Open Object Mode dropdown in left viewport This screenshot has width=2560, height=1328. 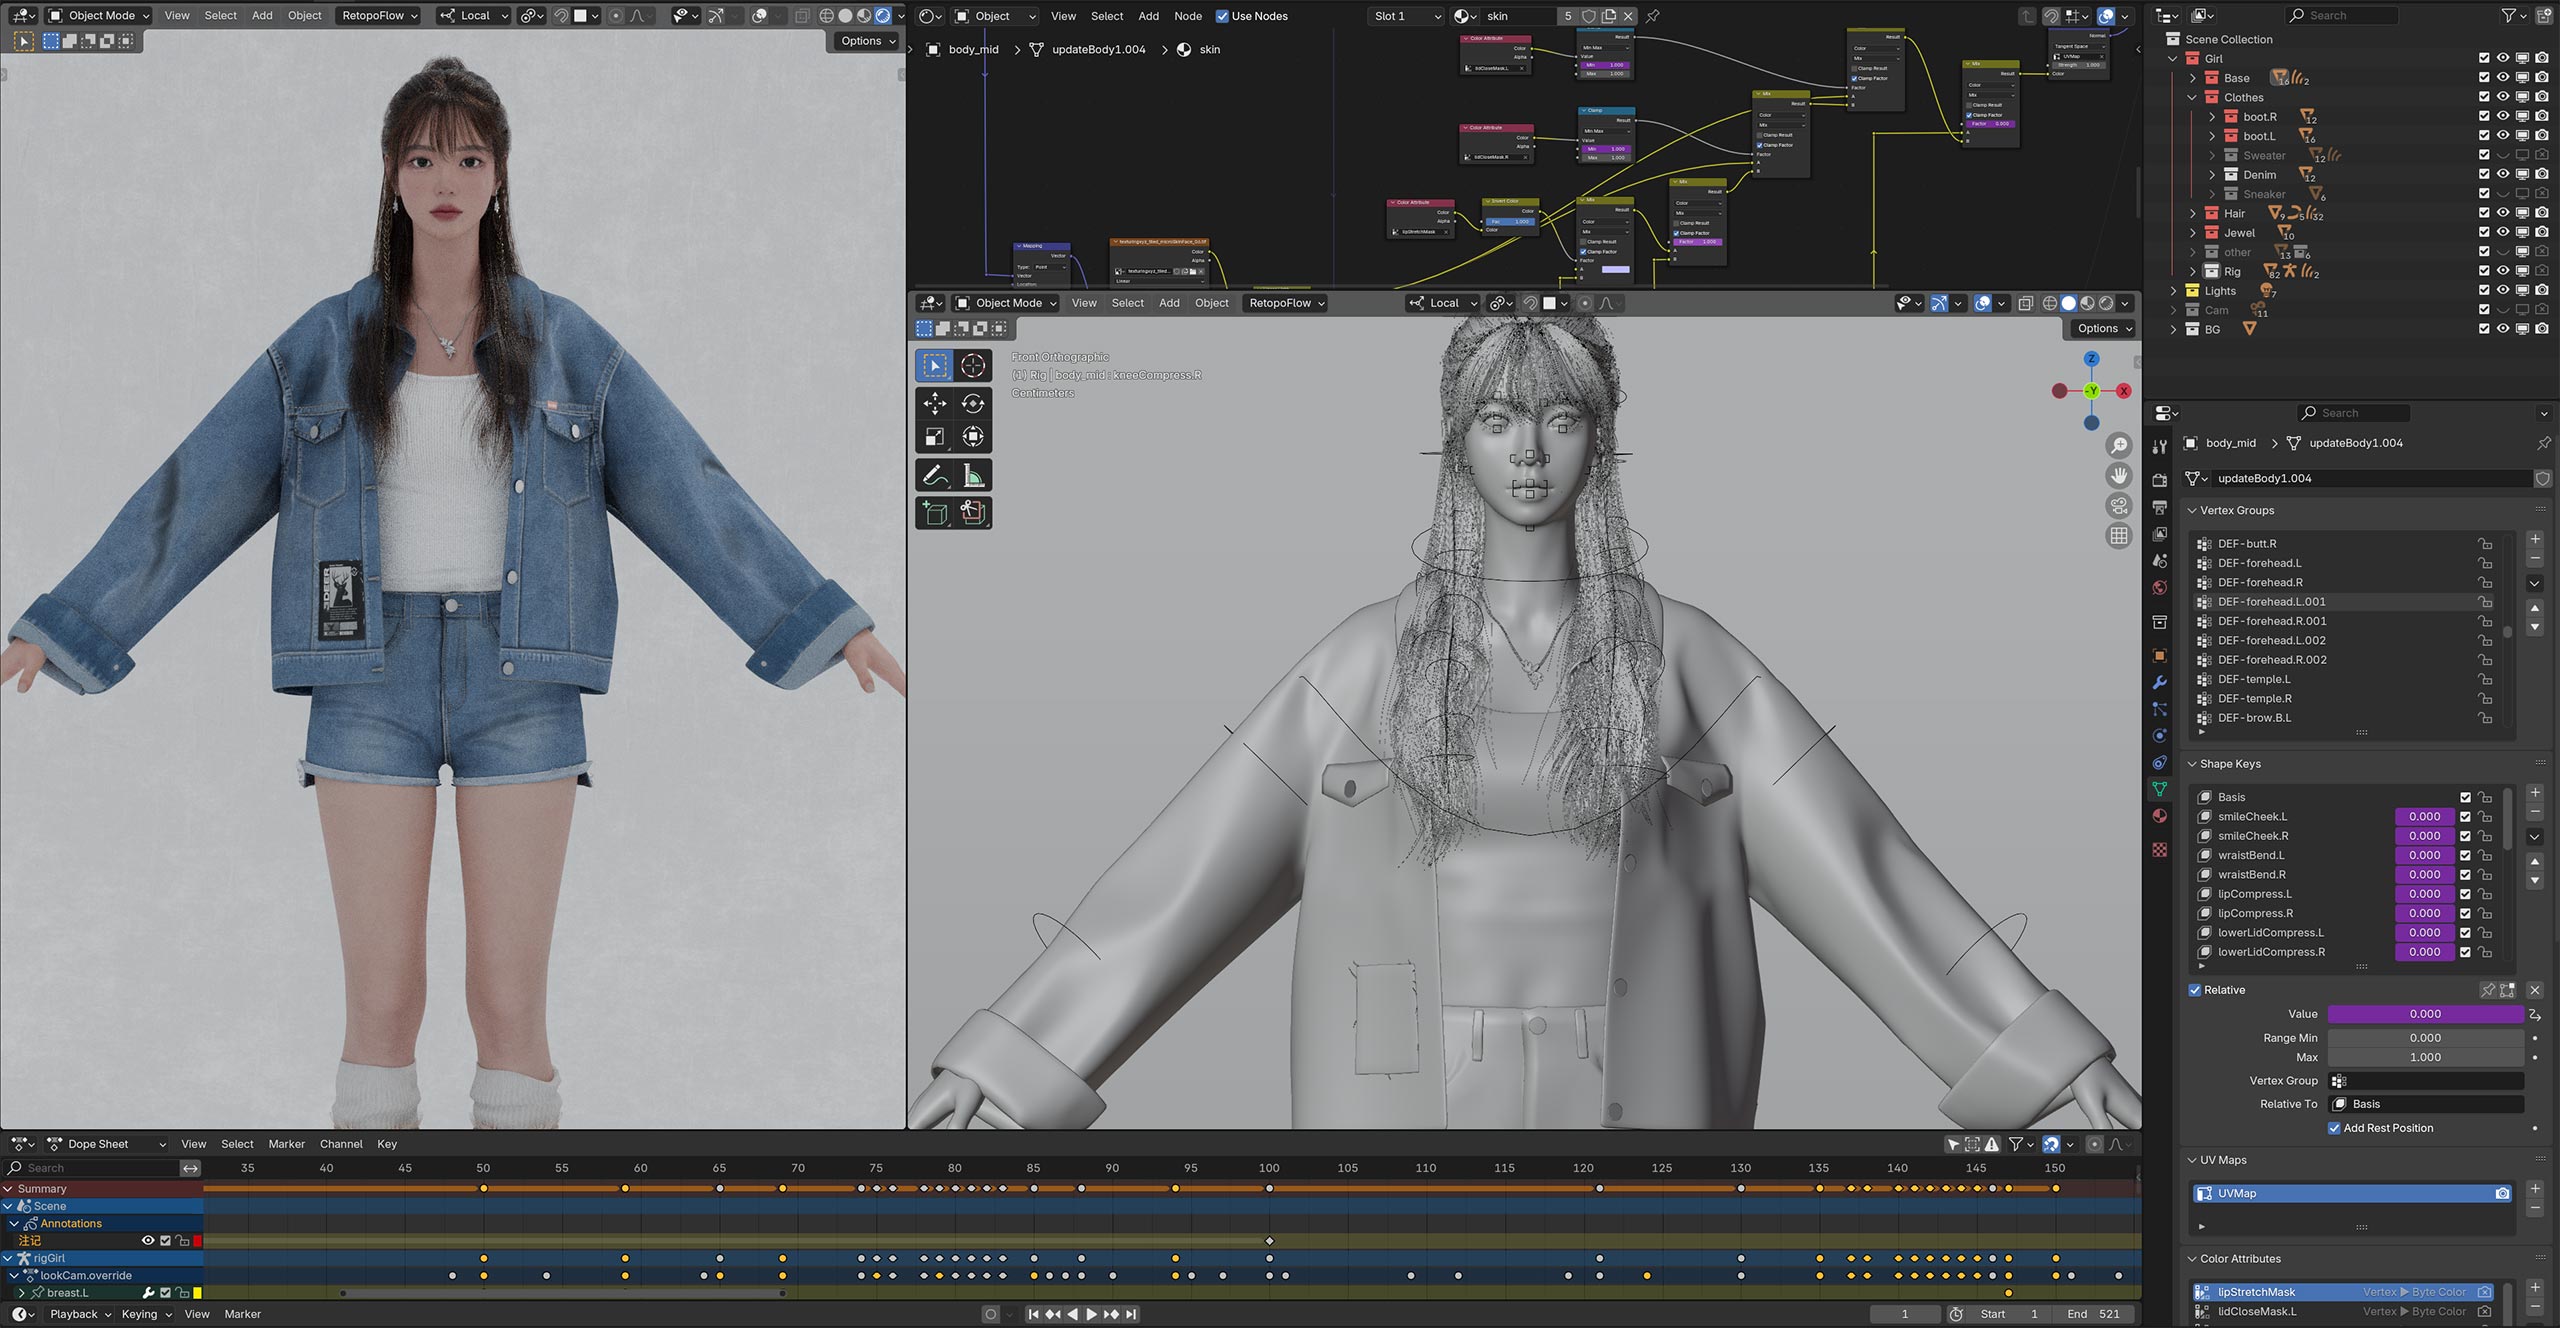pyautogui.click(x=99, y=16)
